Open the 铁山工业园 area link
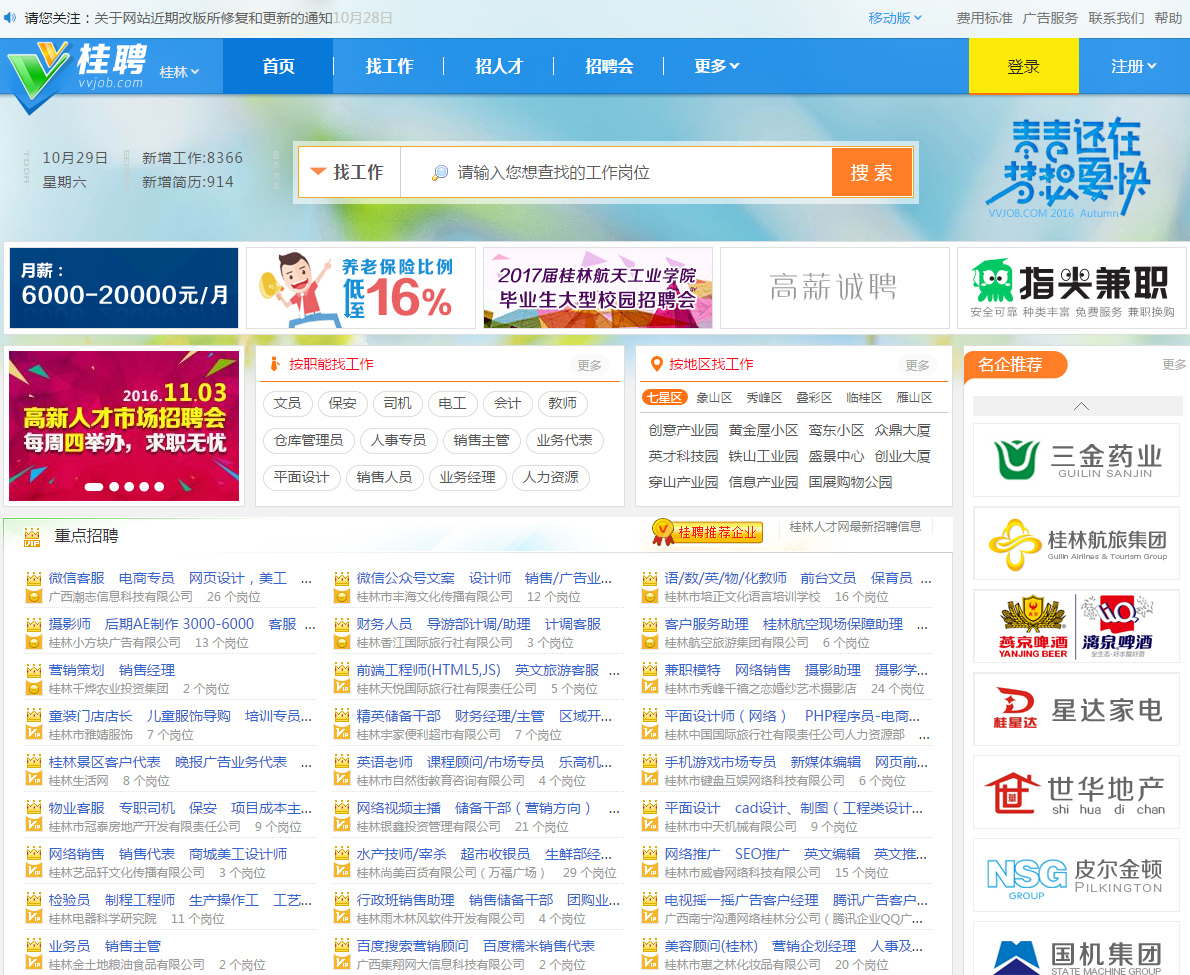This screenshot has width=1190, height=975. [x=763, y=456]
